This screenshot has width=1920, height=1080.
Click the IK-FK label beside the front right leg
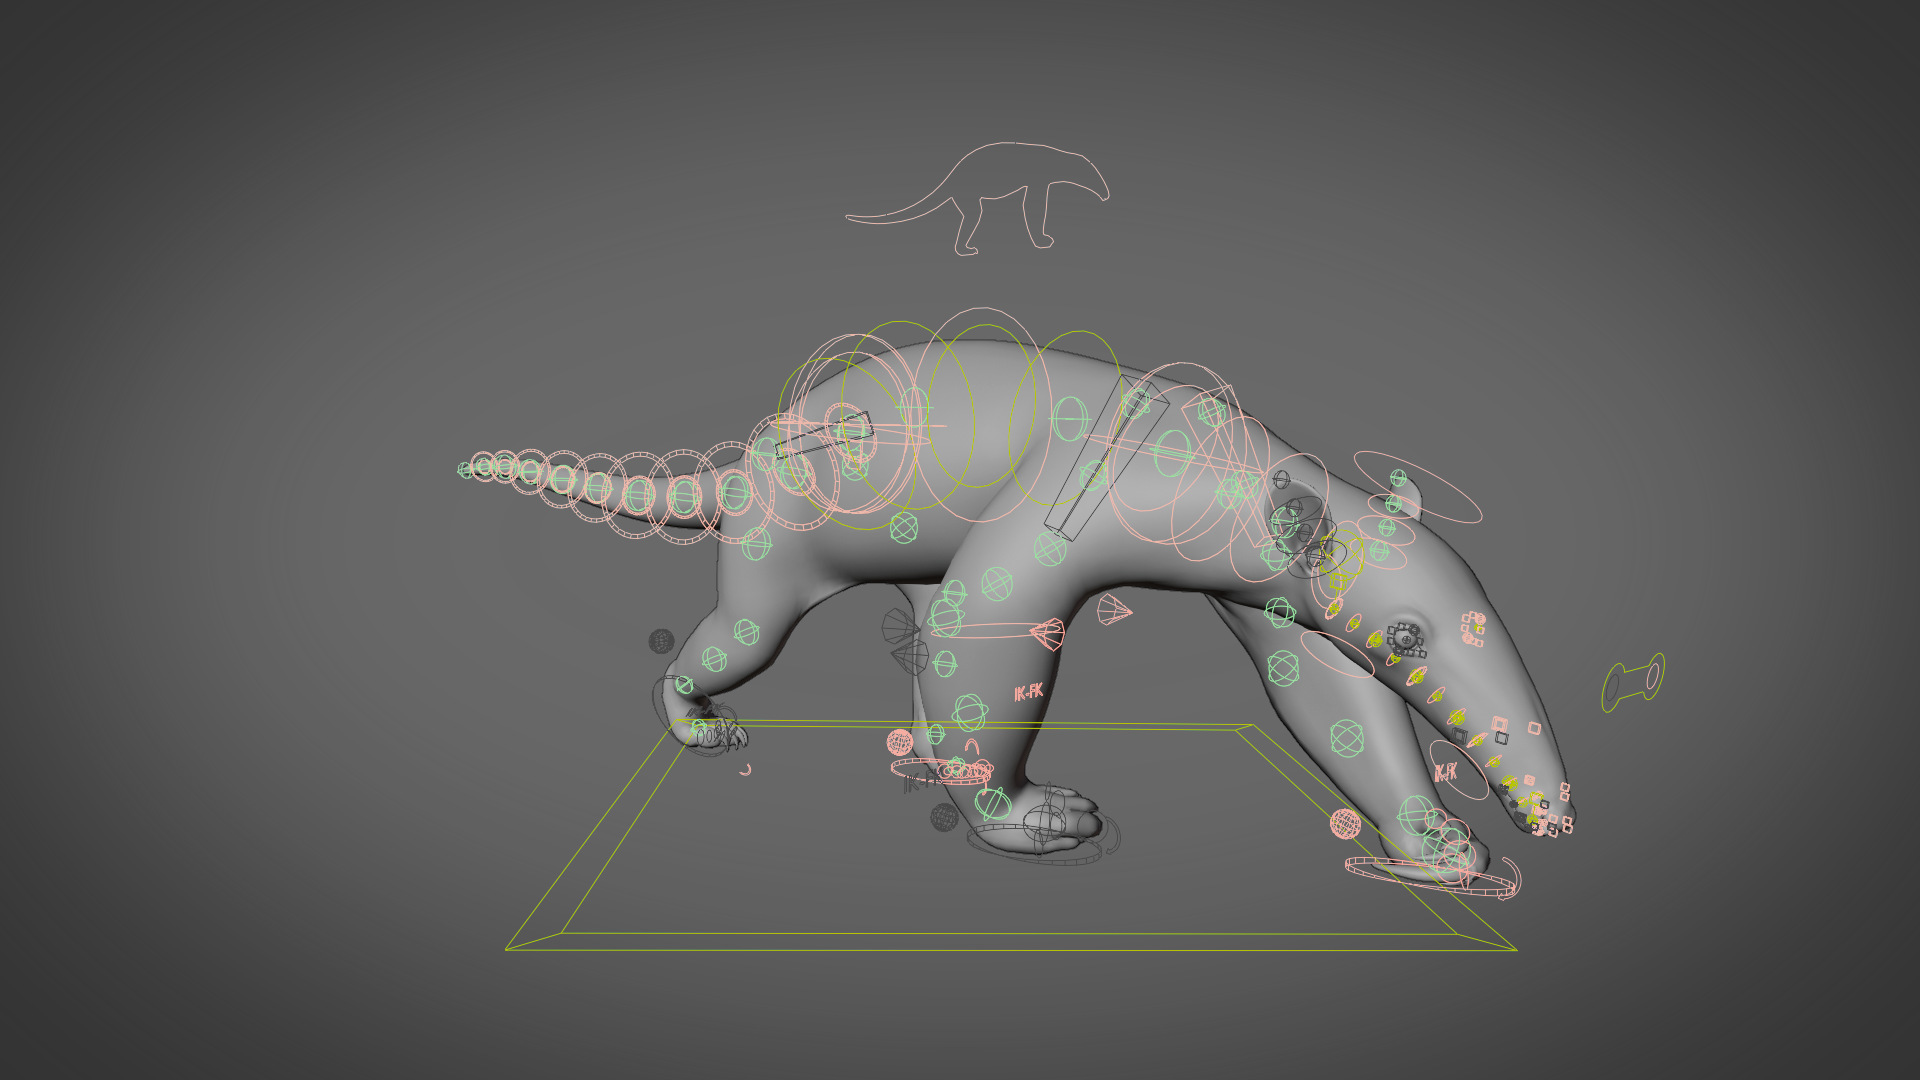pyautogui.click(x=1445, y=772)
